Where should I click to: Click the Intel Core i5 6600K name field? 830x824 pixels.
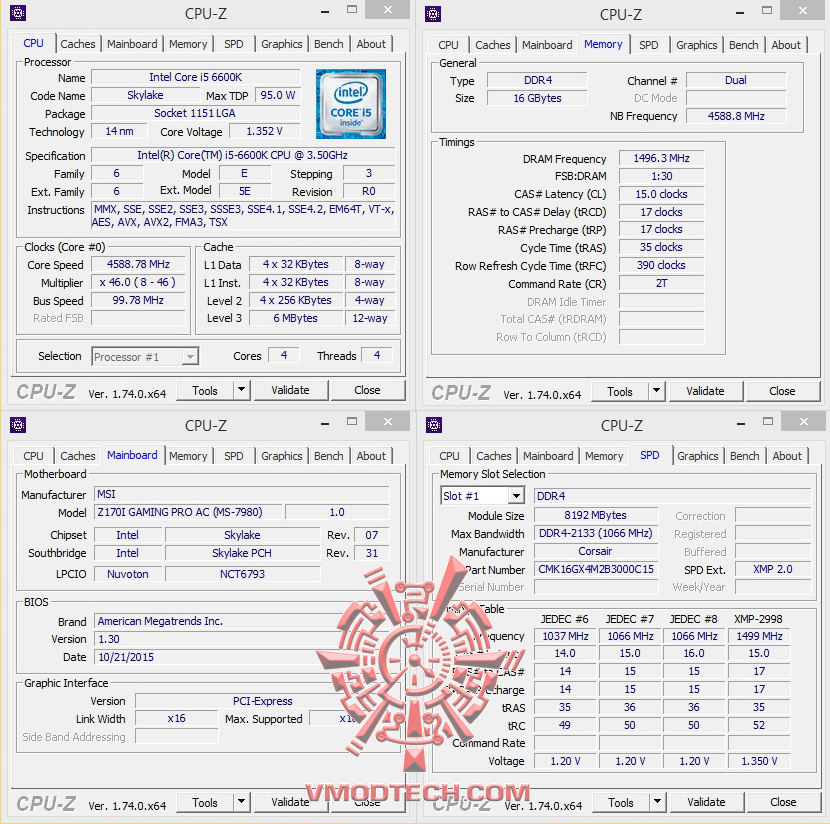click(x=195, y=77)
